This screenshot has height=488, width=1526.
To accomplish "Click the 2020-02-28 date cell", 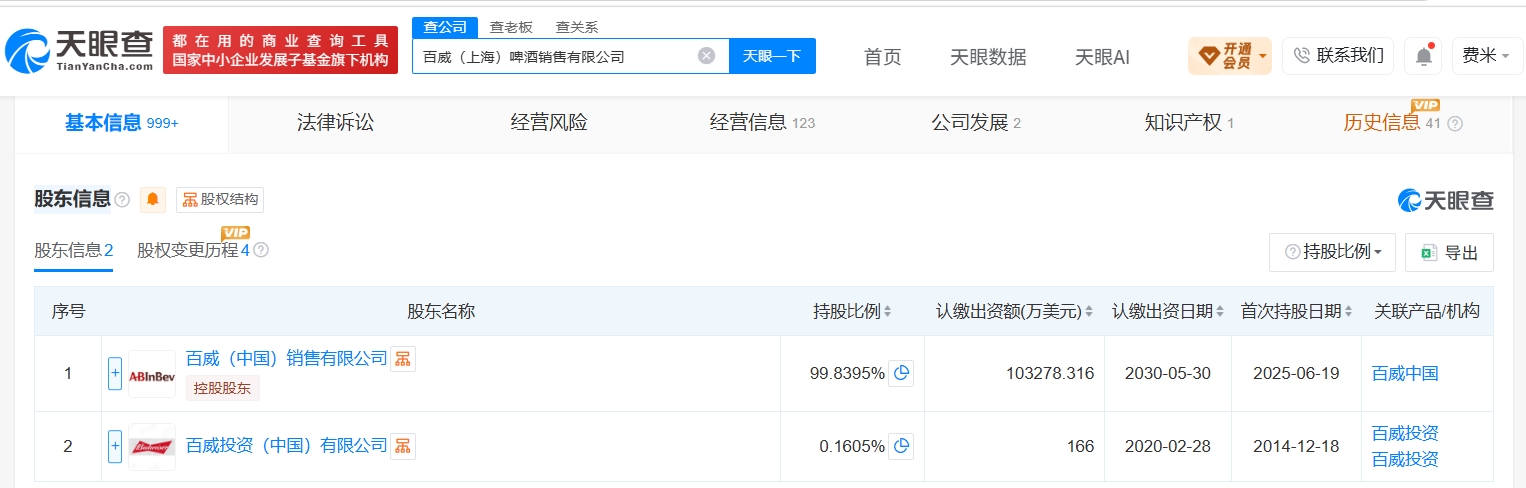I will (1168, 446).
